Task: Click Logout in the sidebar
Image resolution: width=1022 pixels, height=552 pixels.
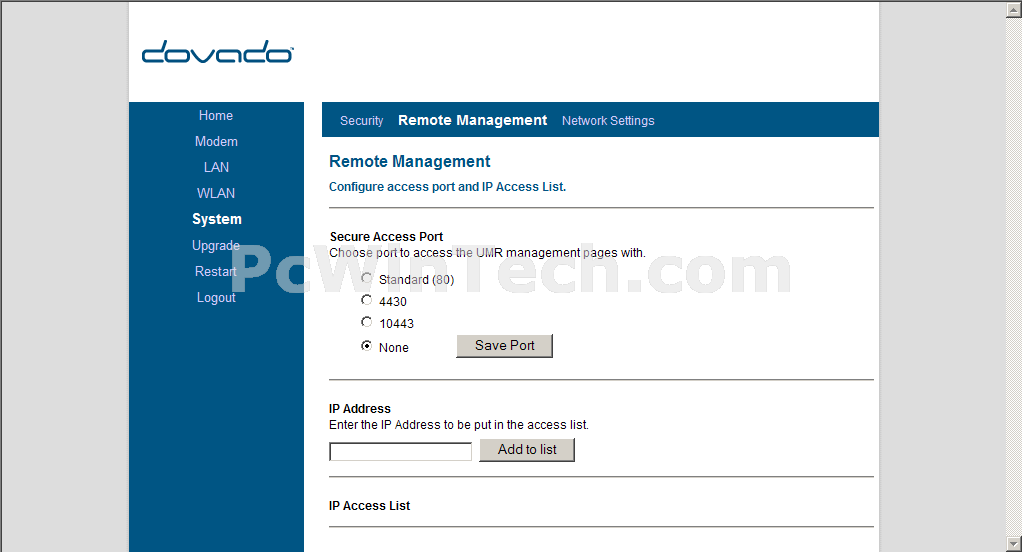Action: coord(216,298)
